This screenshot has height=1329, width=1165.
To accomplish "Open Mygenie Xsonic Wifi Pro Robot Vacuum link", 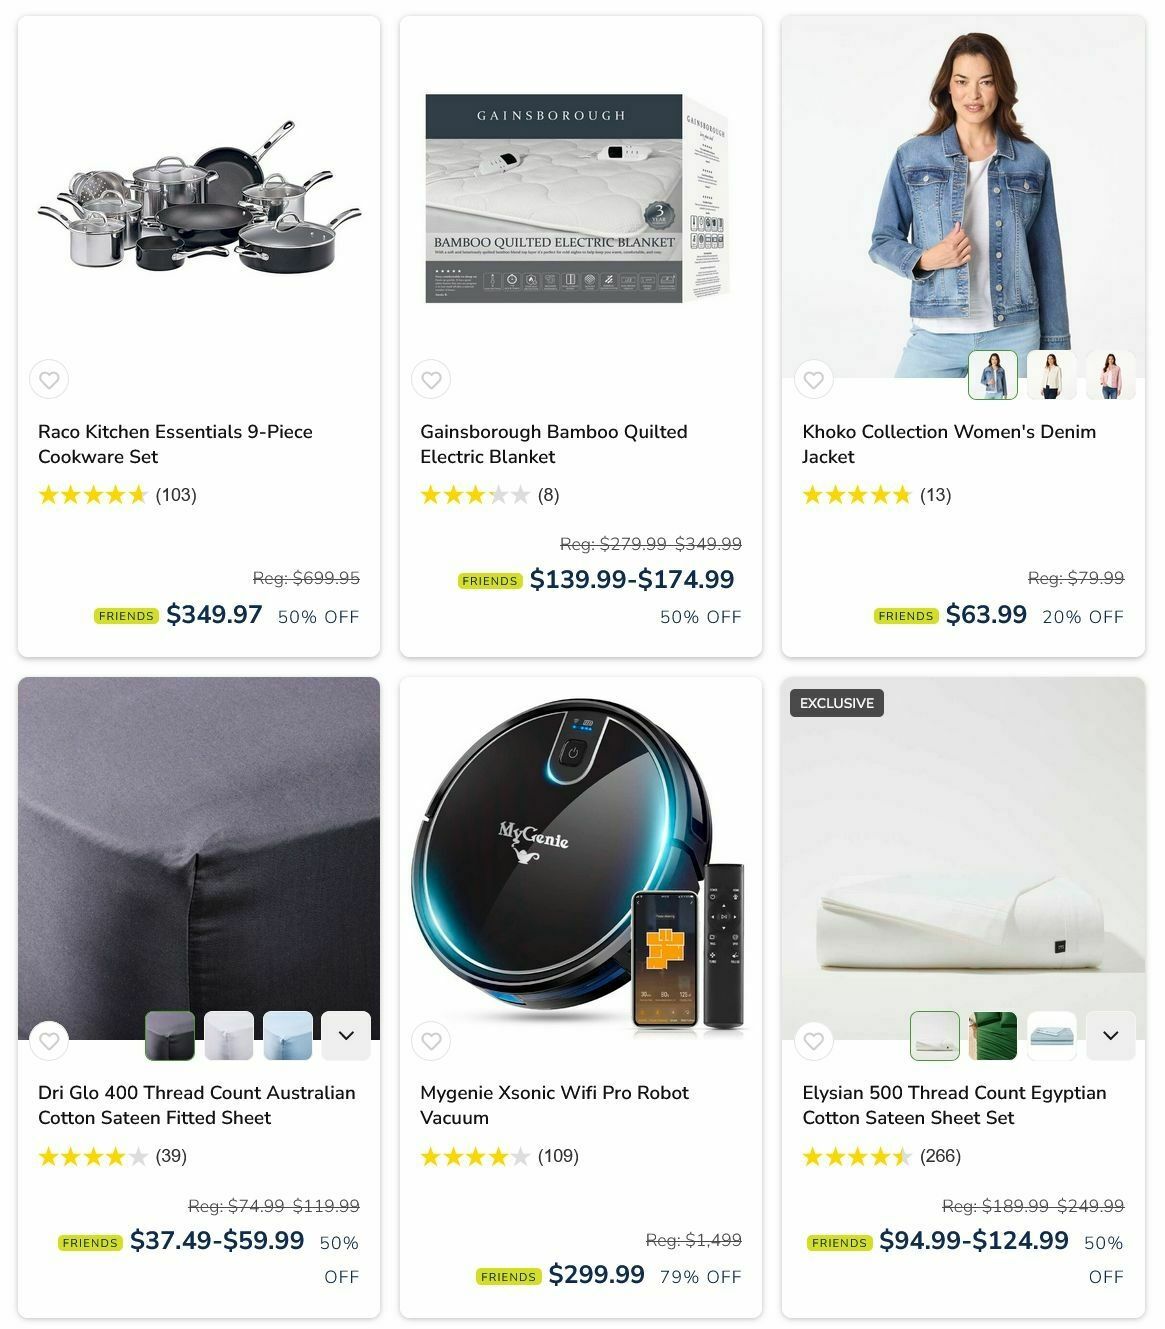I will pos(554,1105).
